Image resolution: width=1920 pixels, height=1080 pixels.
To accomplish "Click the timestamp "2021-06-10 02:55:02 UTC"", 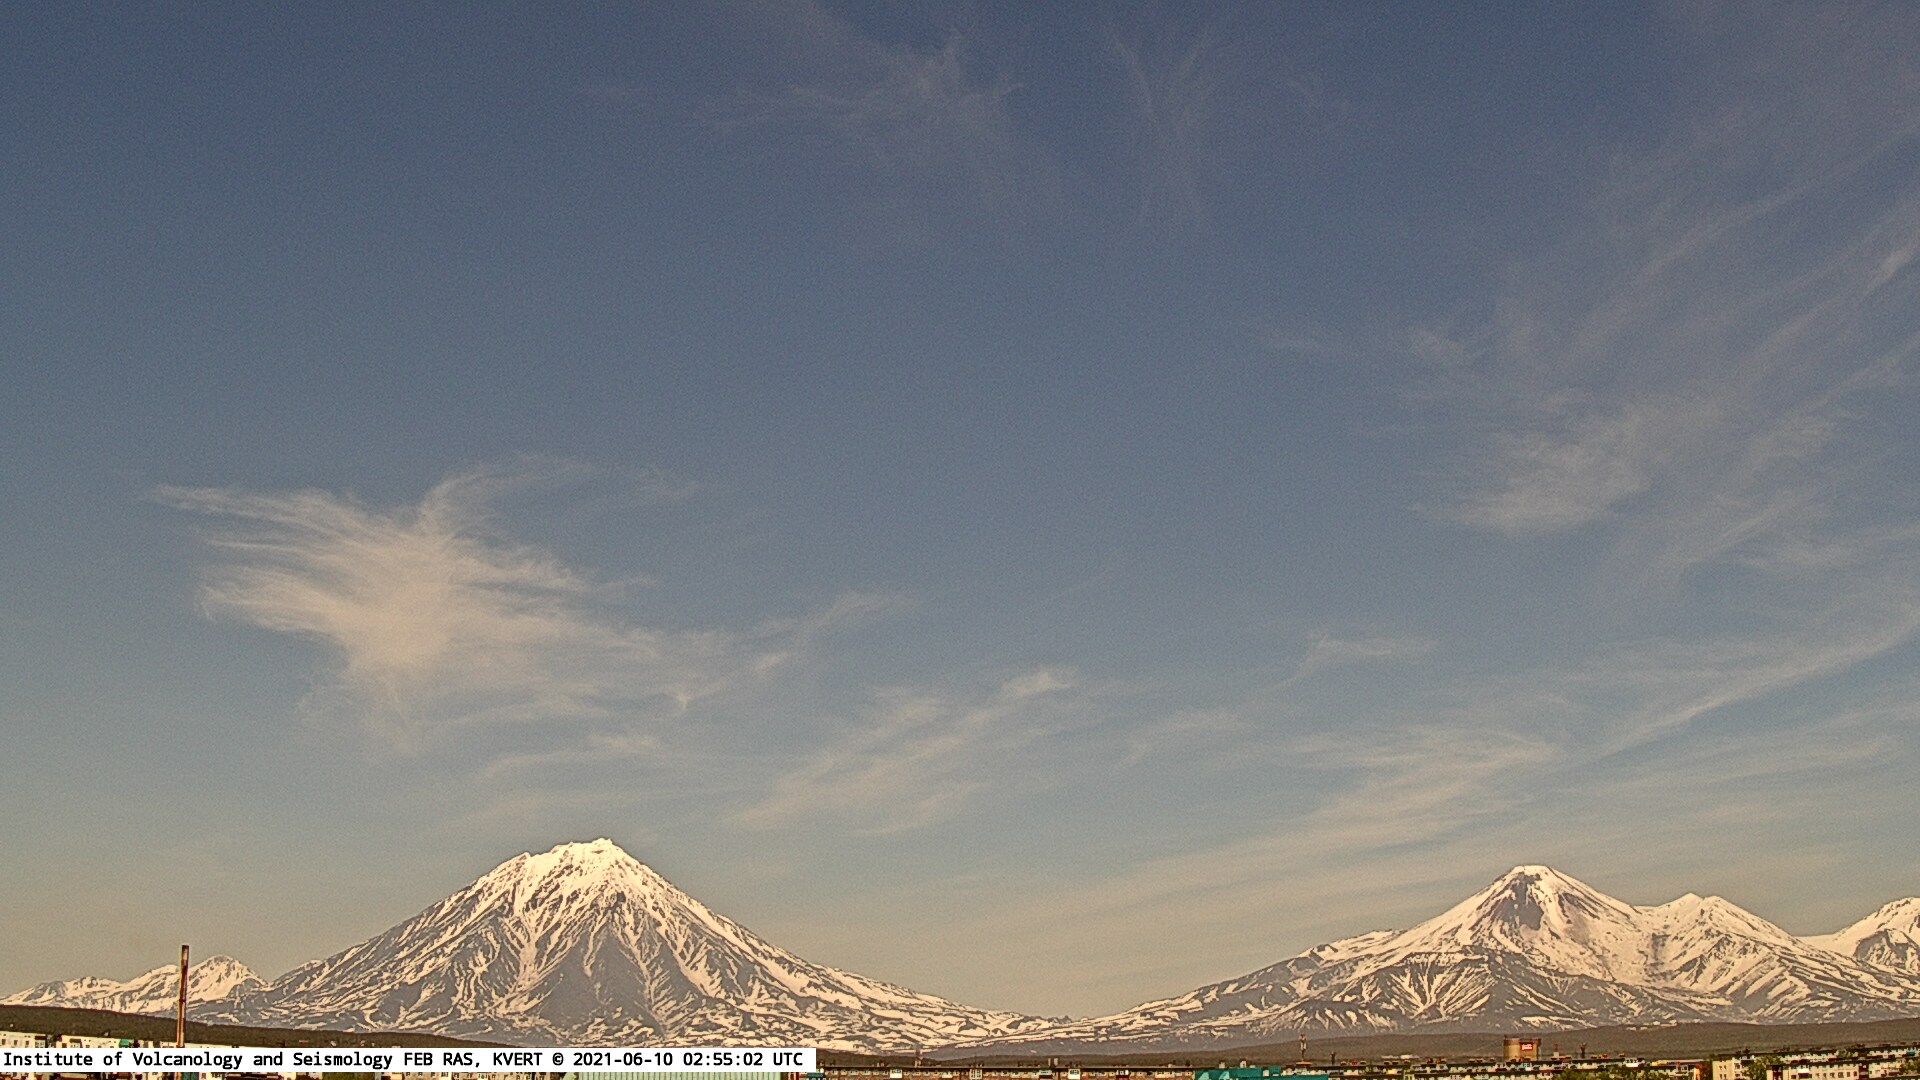I will click(688, 1059).
